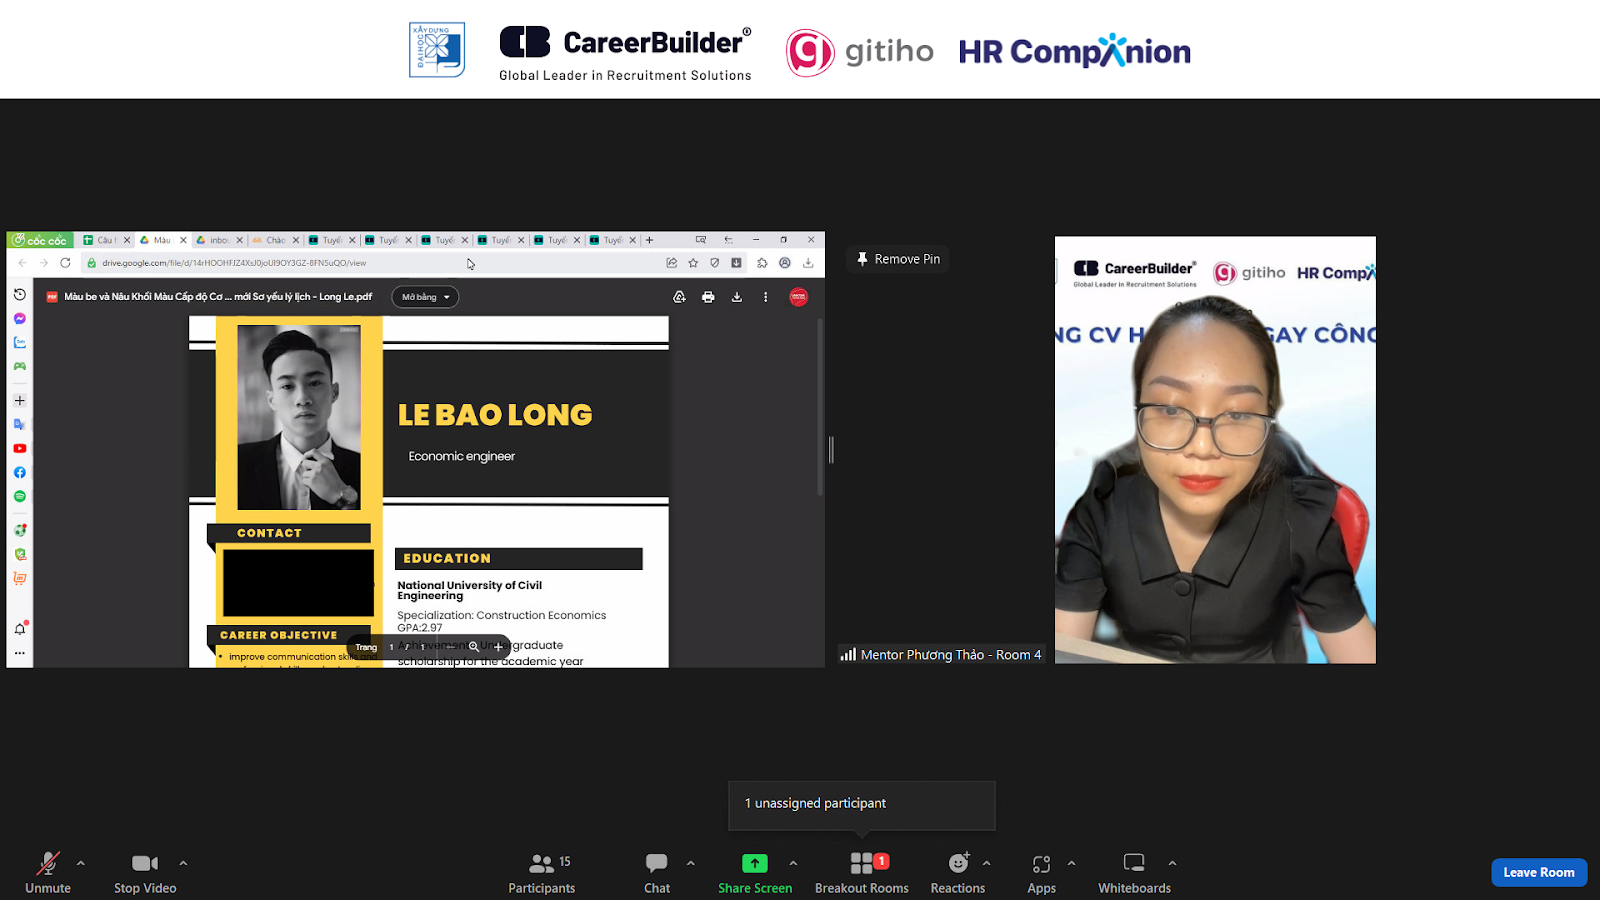Viewport: 1600px width, 900px height.
Task: Click Remove Pin on the video
Action: coord(898,259)
